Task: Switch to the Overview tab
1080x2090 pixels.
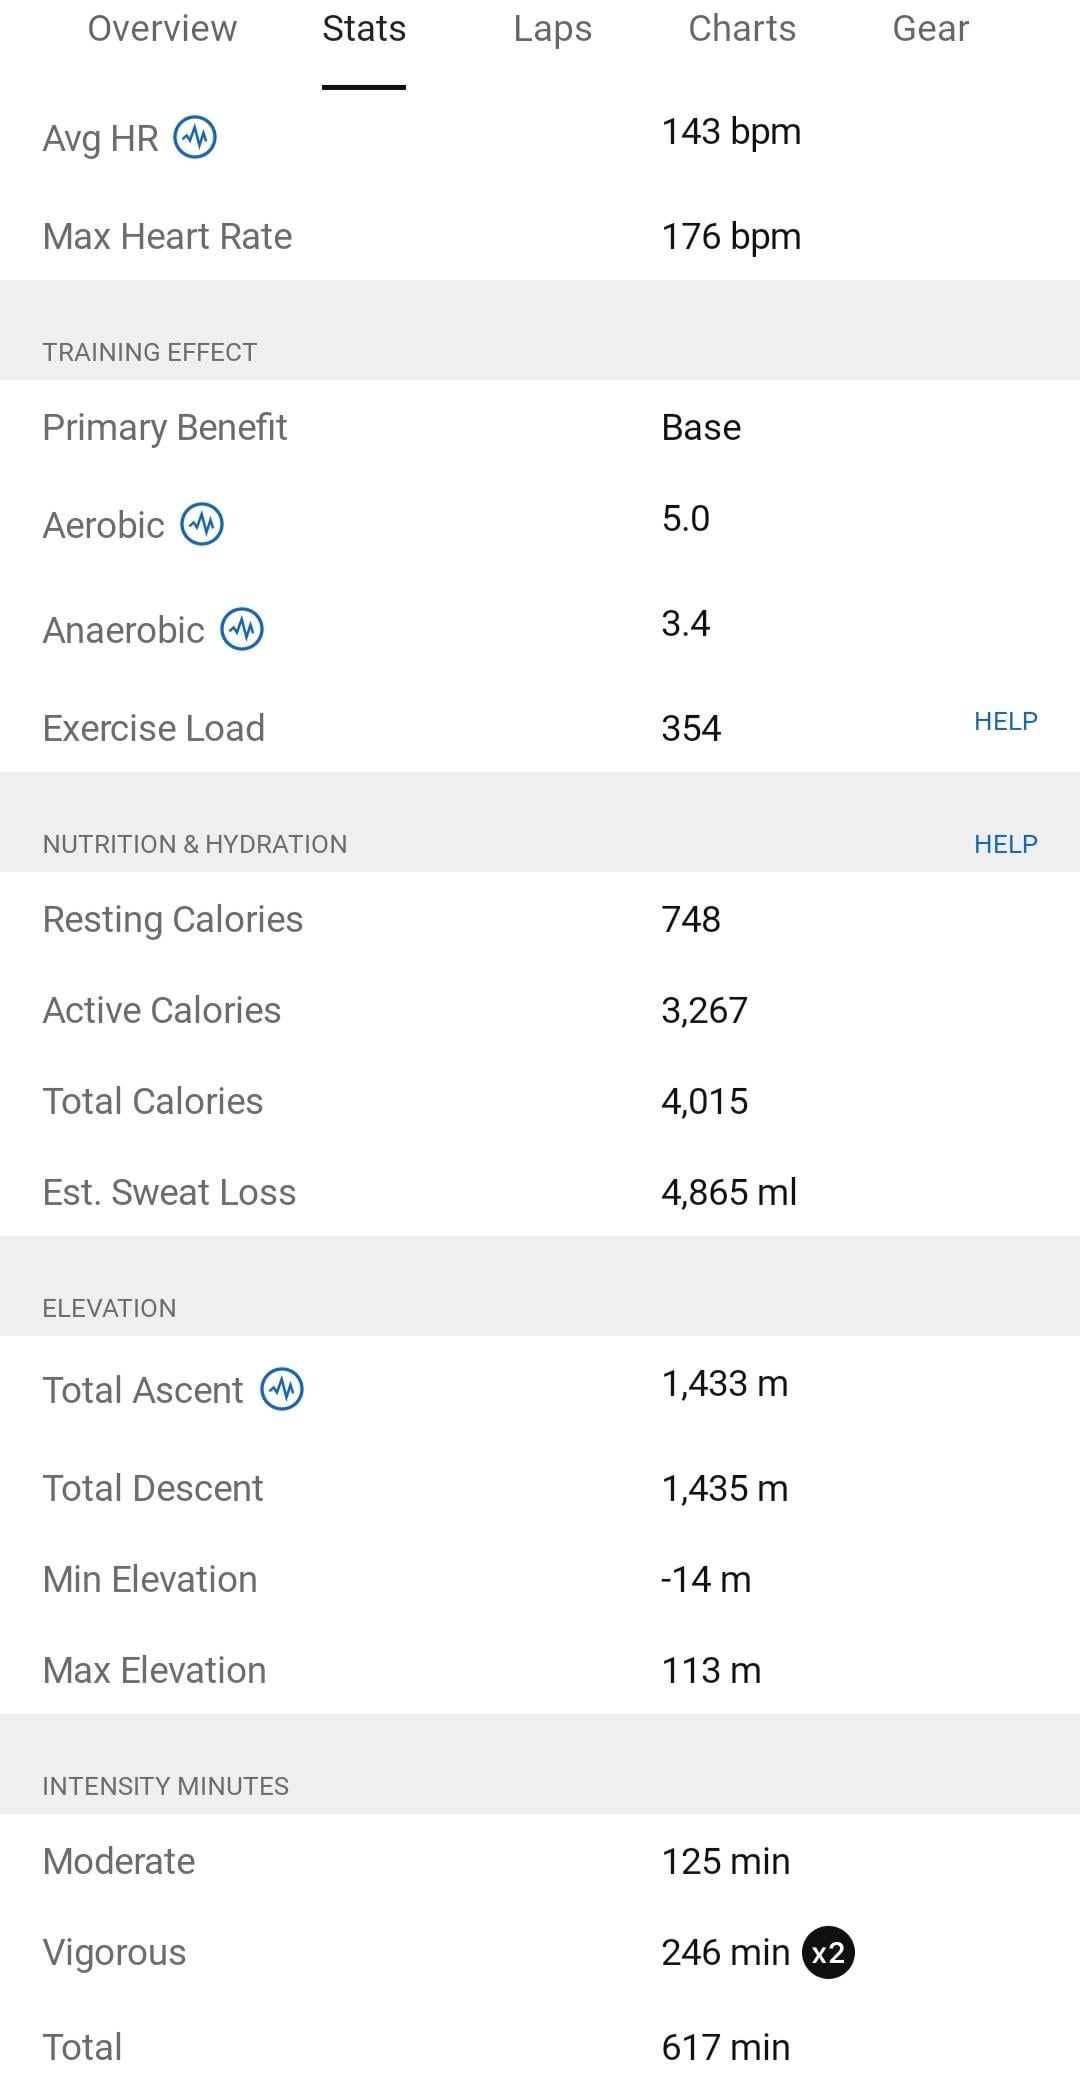Action: click(162, 29)
